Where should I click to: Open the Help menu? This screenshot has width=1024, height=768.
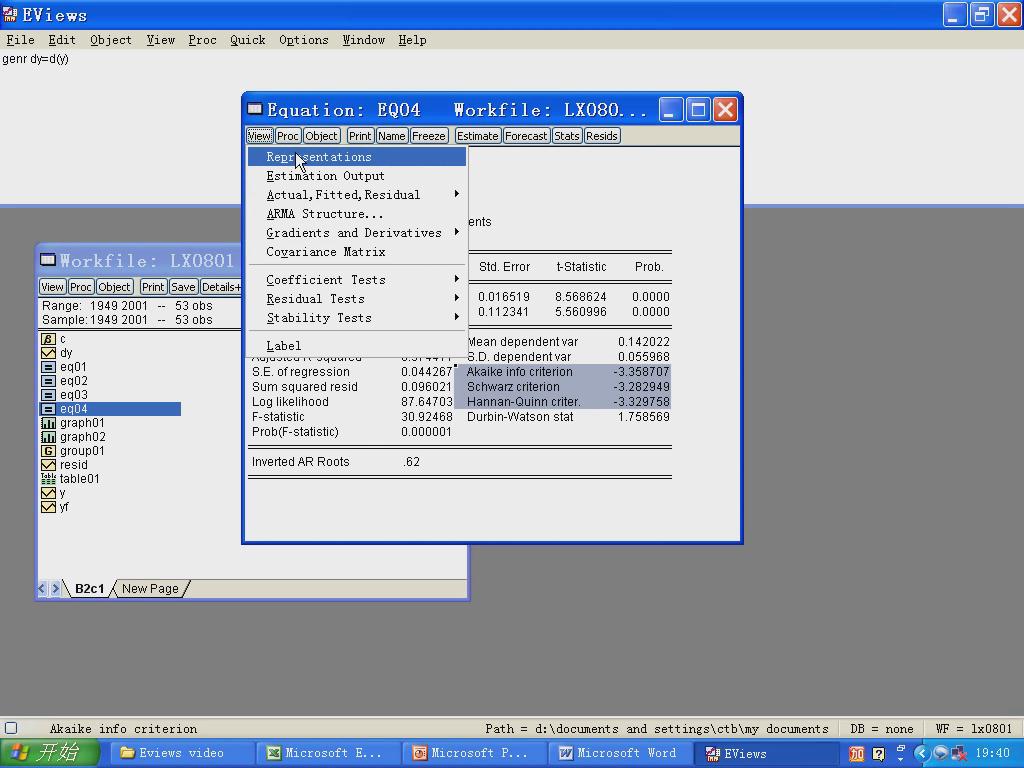pyautogui.click(x=412, y=40)
